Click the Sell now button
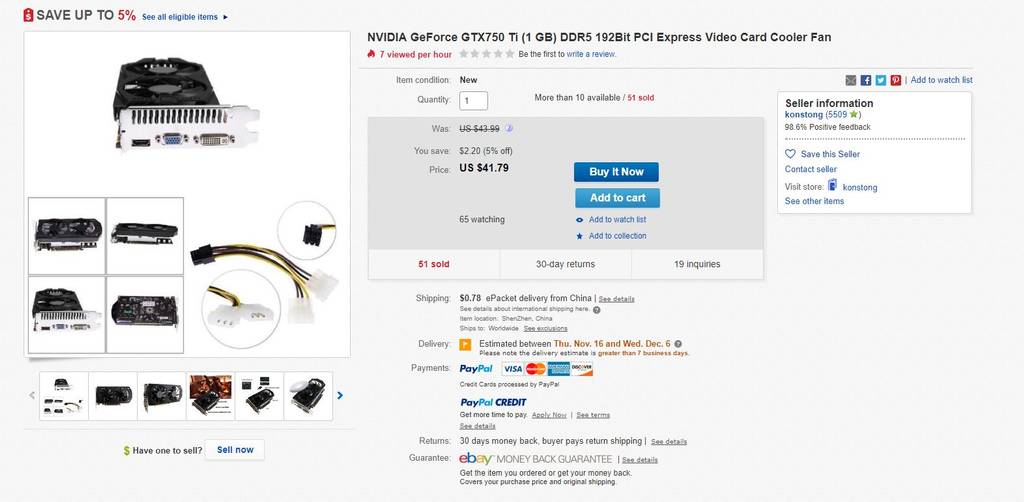The image size is (1024, 502). (x=236, y=450)
